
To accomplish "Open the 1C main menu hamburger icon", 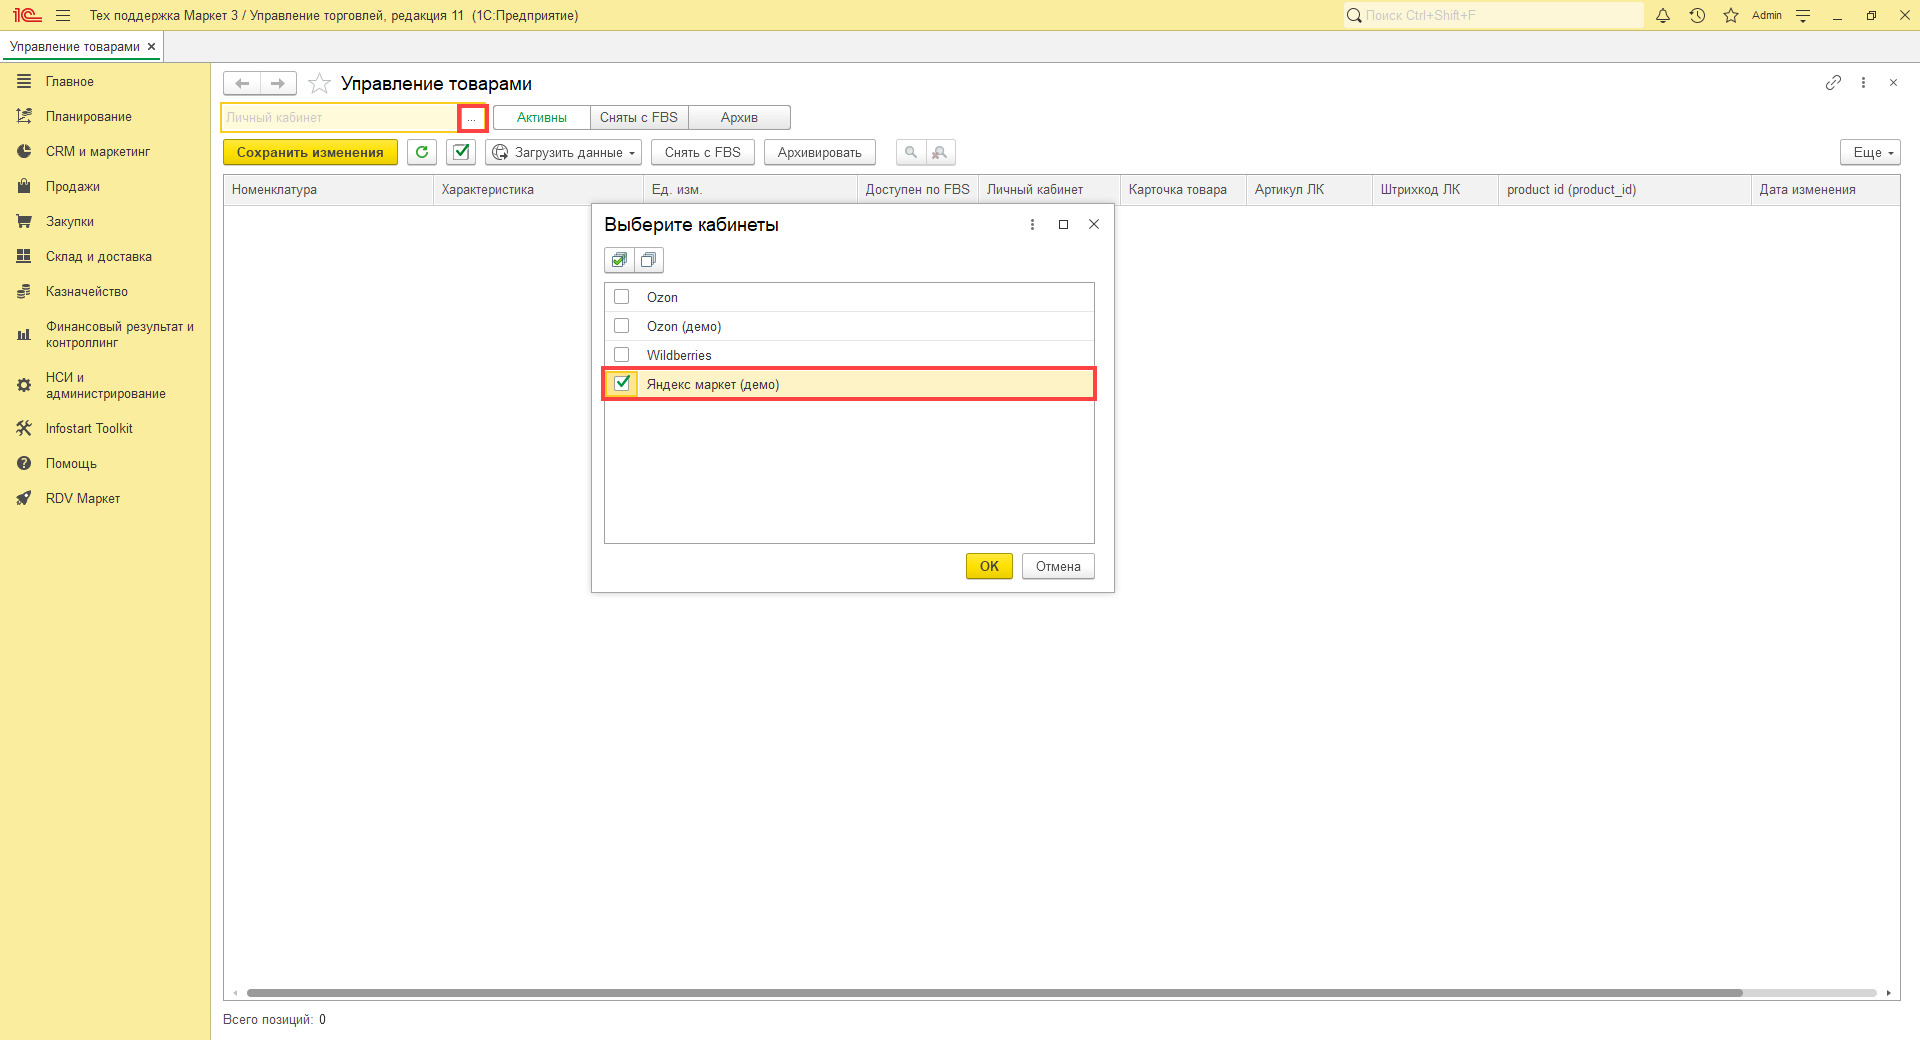I will [x=63, y=15].
